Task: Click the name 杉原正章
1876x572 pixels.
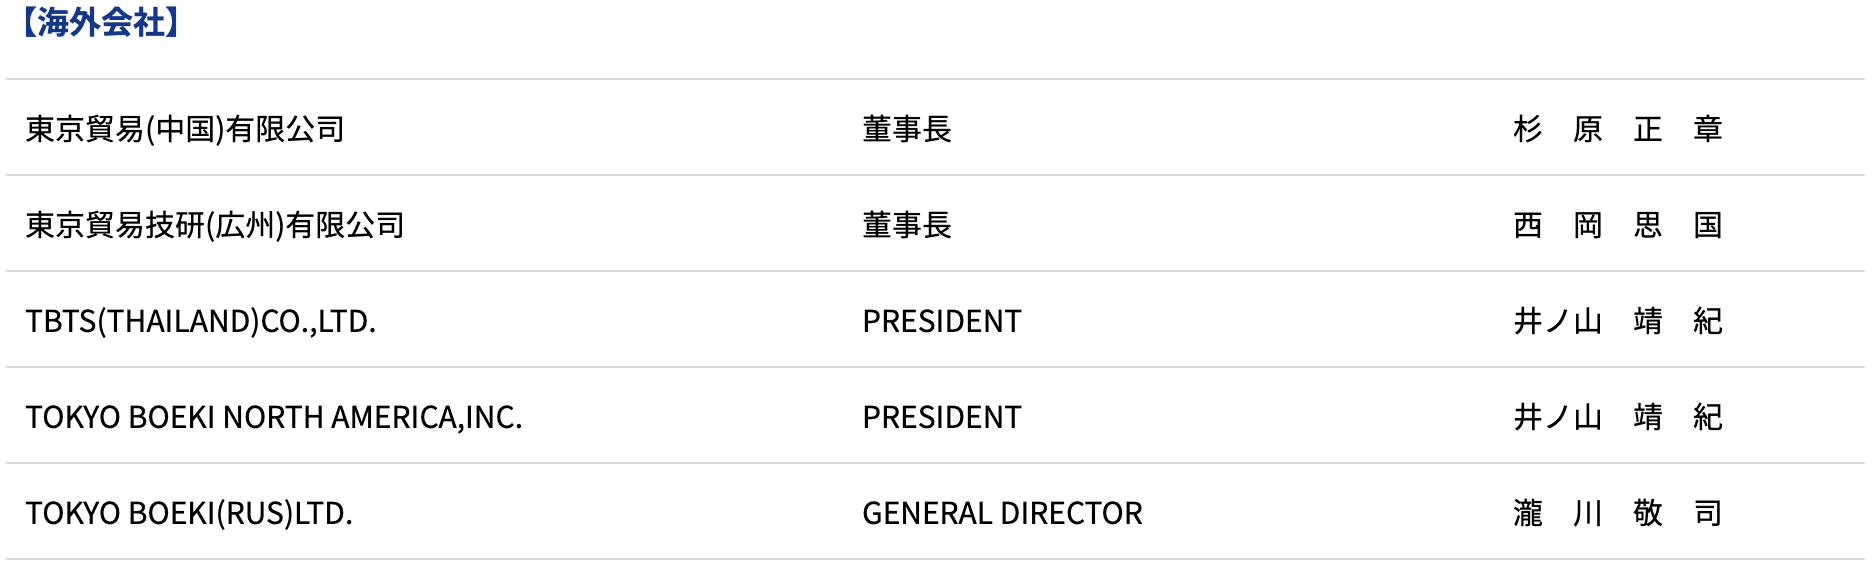Action: (x=1618, y=129)
